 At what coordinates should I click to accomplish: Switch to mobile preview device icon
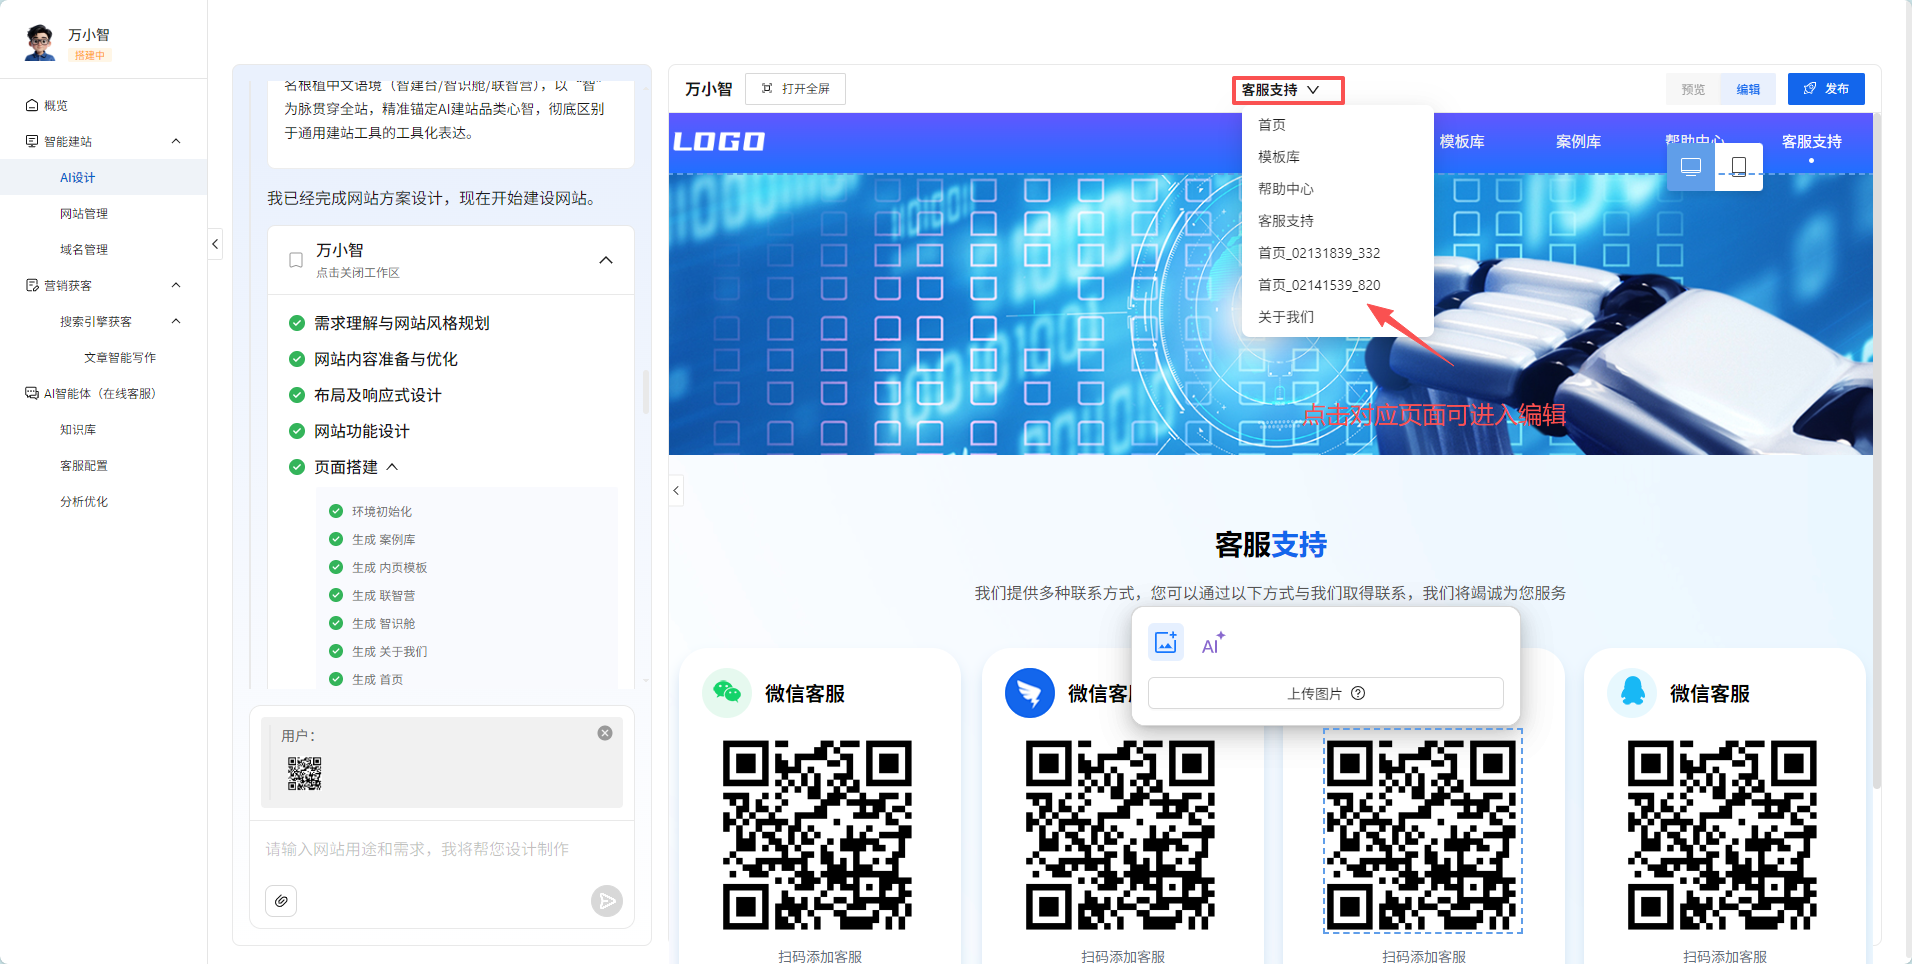tap(1739, 166)
